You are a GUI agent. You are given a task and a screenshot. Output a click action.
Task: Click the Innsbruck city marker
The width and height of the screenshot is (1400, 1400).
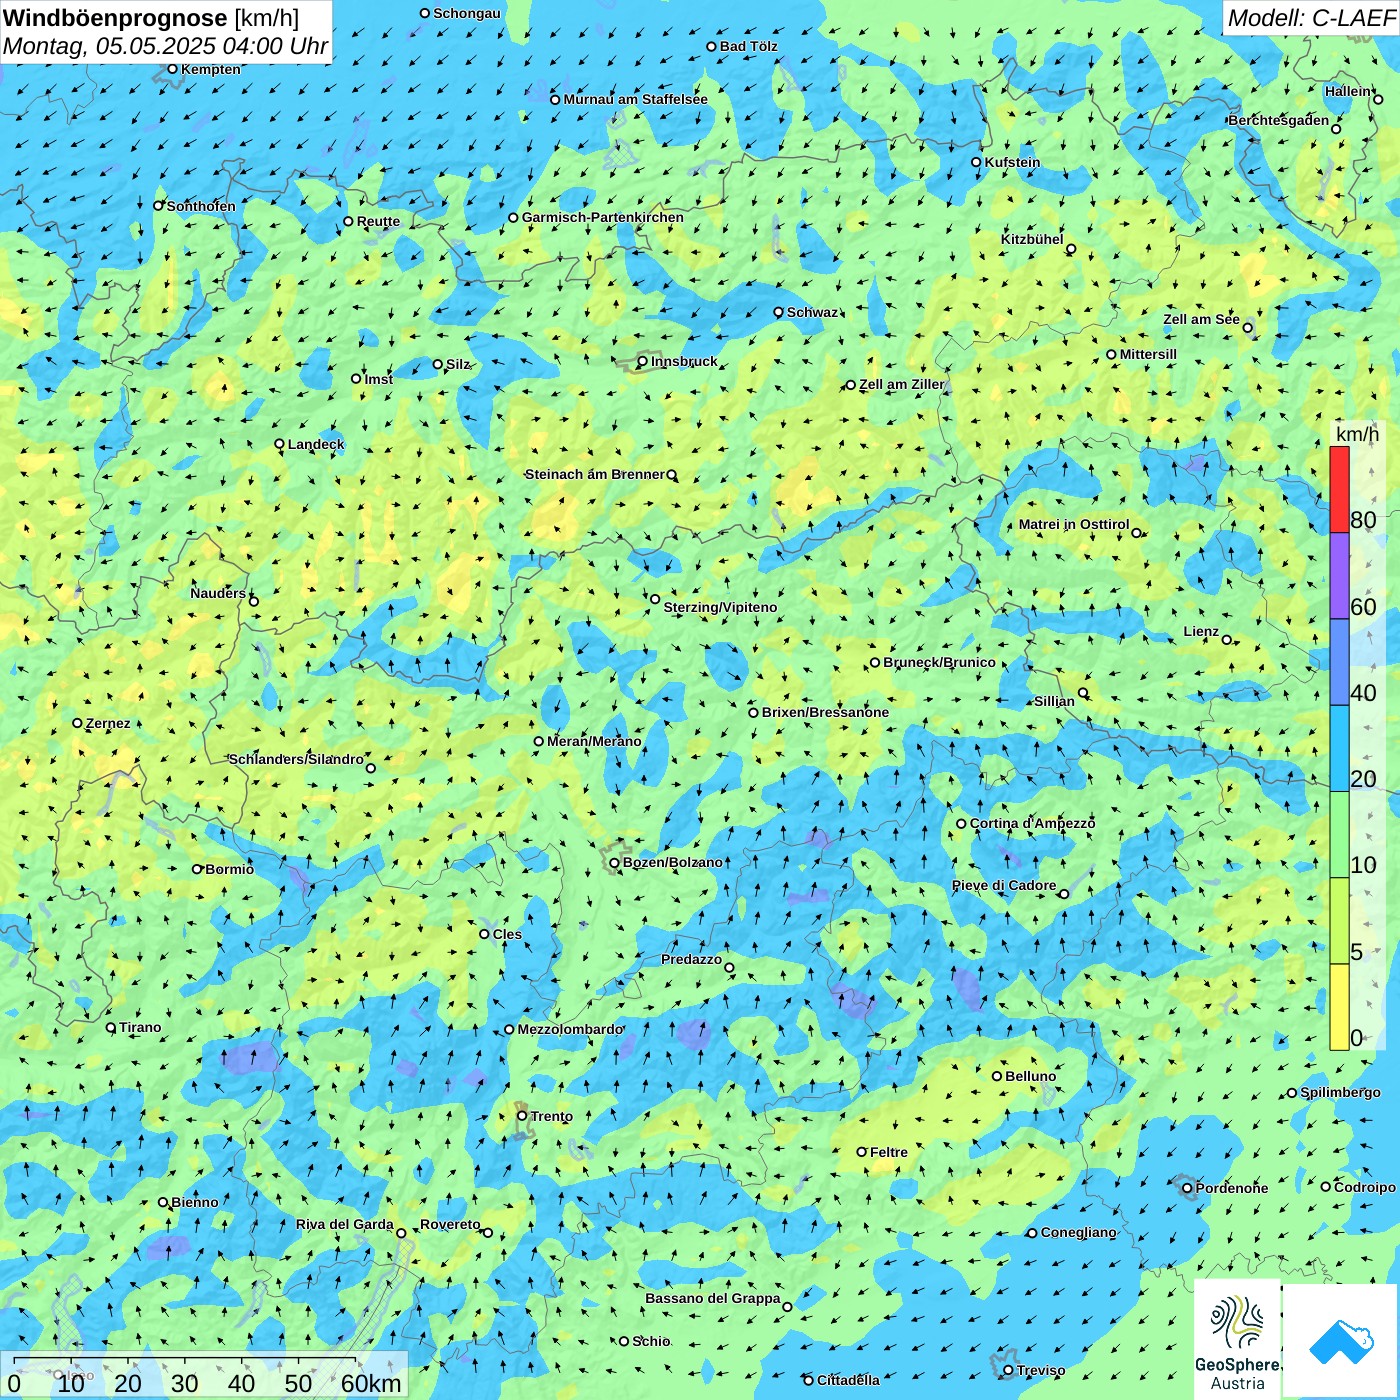(x=643, y=362)
